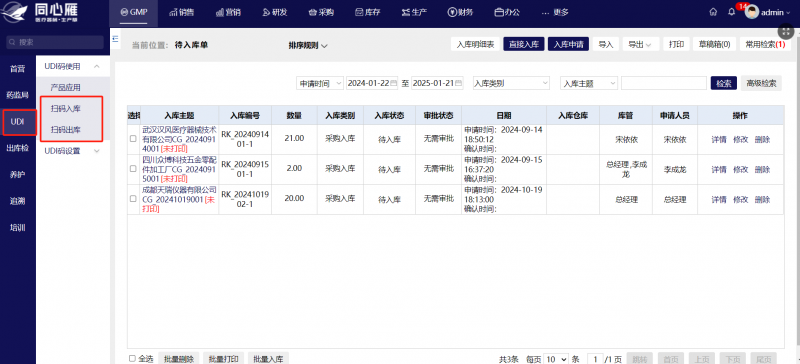Open 扫码出库 in the submenu
The height and width of the screenshot is (364, 800).
click(x=65, y=130)
